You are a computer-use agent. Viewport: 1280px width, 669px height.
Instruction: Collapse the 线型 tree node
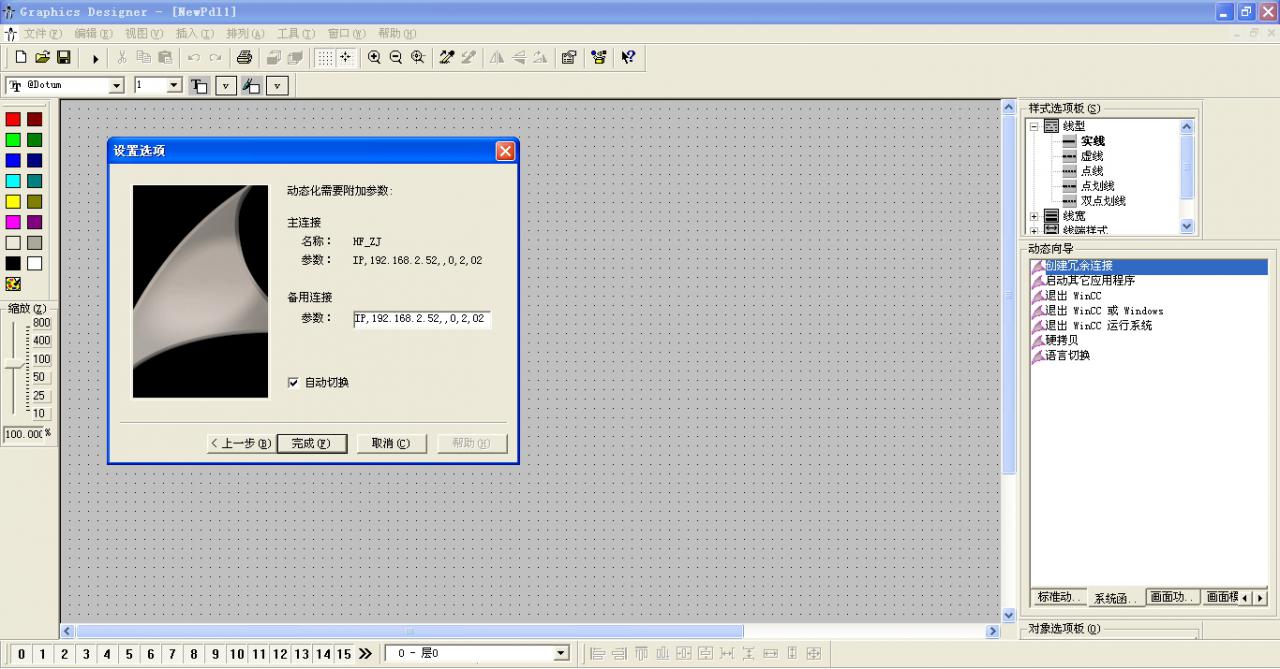point(1034,126)
